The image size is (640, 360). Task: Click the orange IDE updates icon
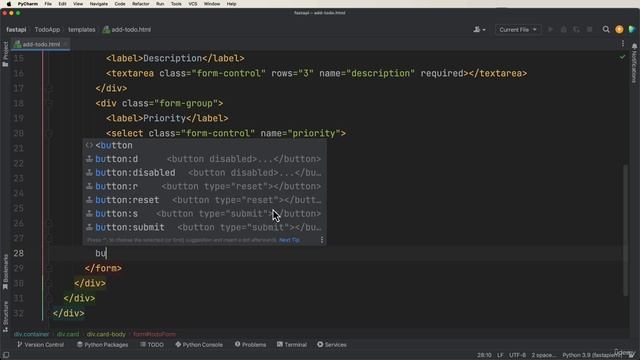tap(619, 29)
